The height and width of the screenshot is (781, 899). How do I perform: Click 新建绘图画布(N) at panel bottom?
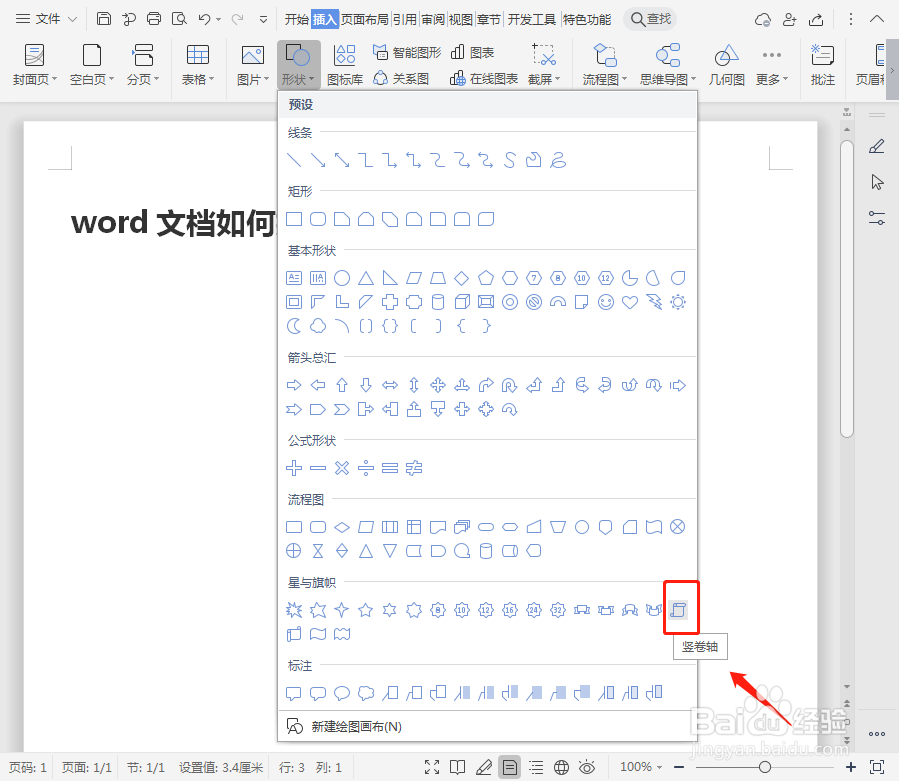click(x=355, y=726)
